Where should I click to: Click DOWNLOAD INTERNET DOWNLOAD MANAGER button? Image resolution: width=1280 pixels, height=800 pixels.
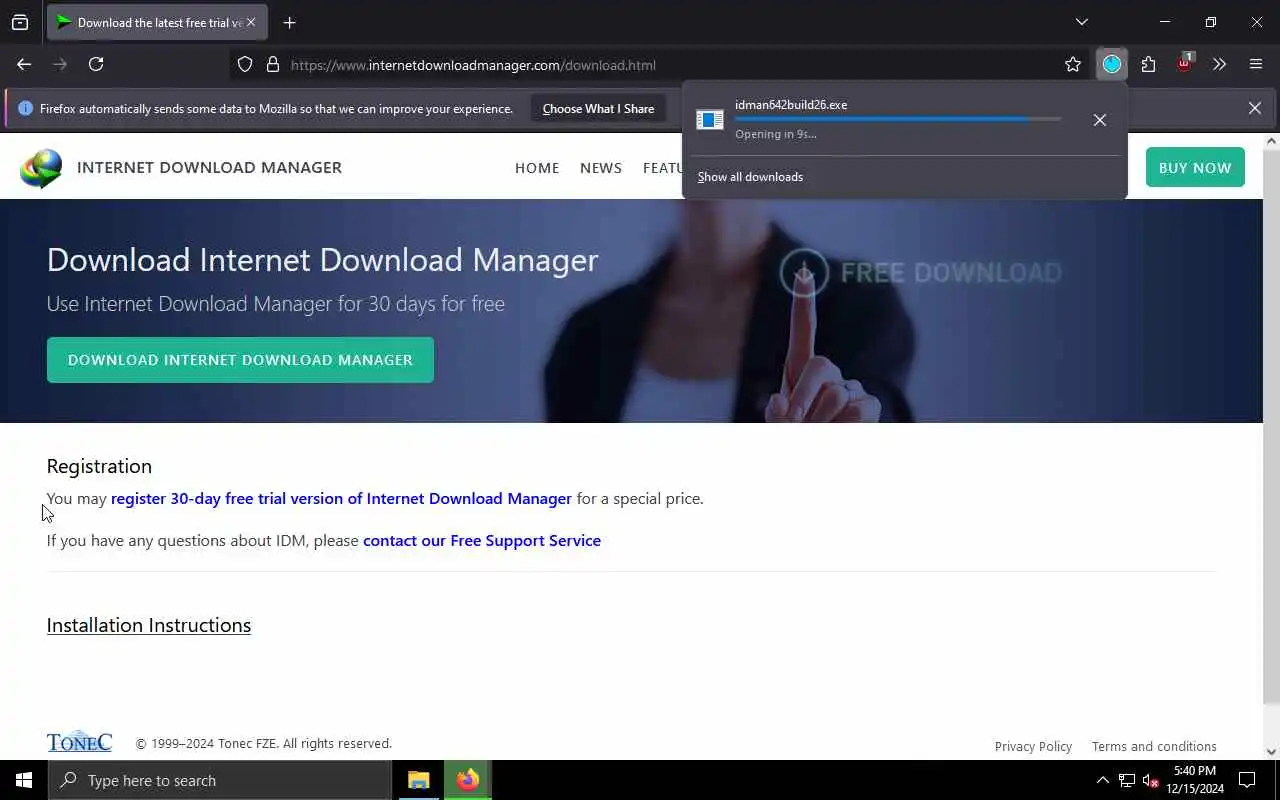point(240,360)
